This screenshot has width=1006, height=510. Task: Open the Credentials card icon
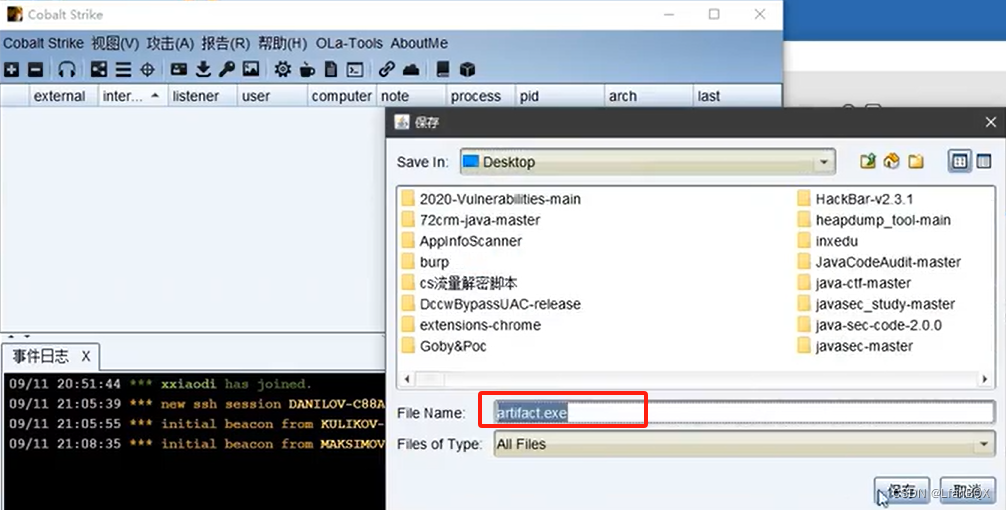pos(179,69)
